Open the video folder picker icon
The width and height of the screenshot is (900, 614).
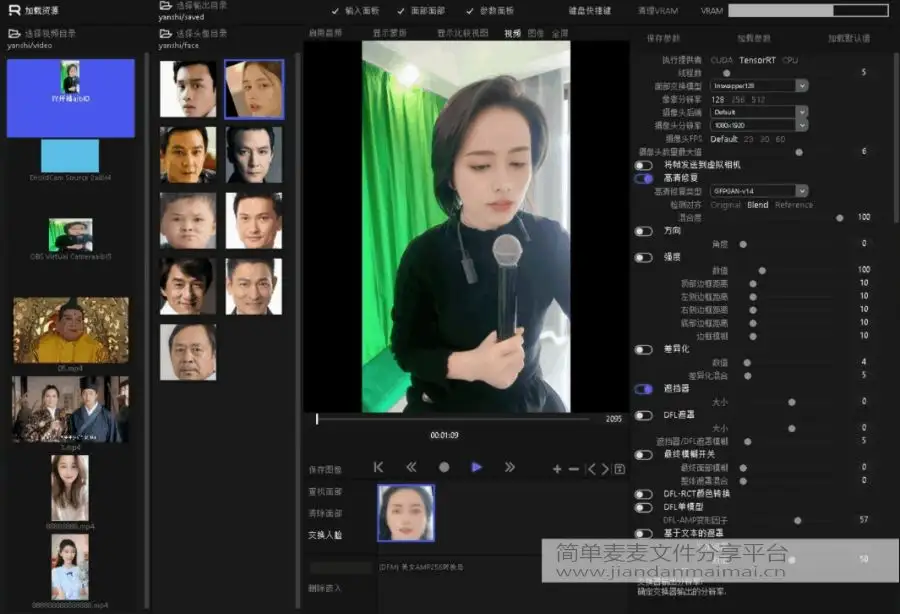14,34
